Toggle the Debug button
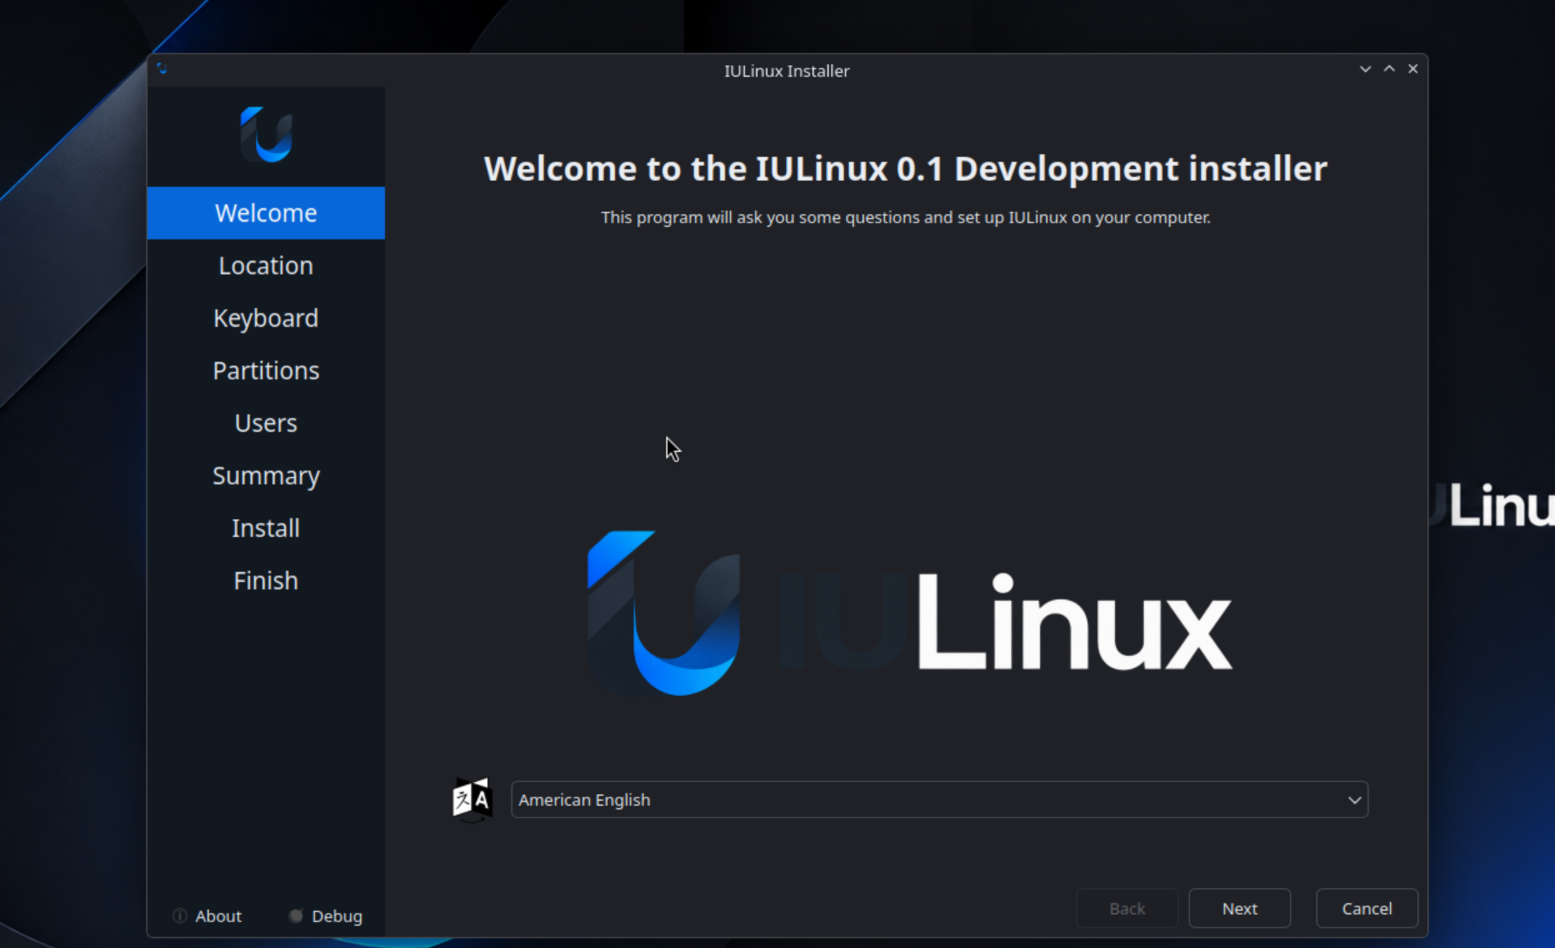Viewport: 1555px width, 948px height. click(326, 916)
